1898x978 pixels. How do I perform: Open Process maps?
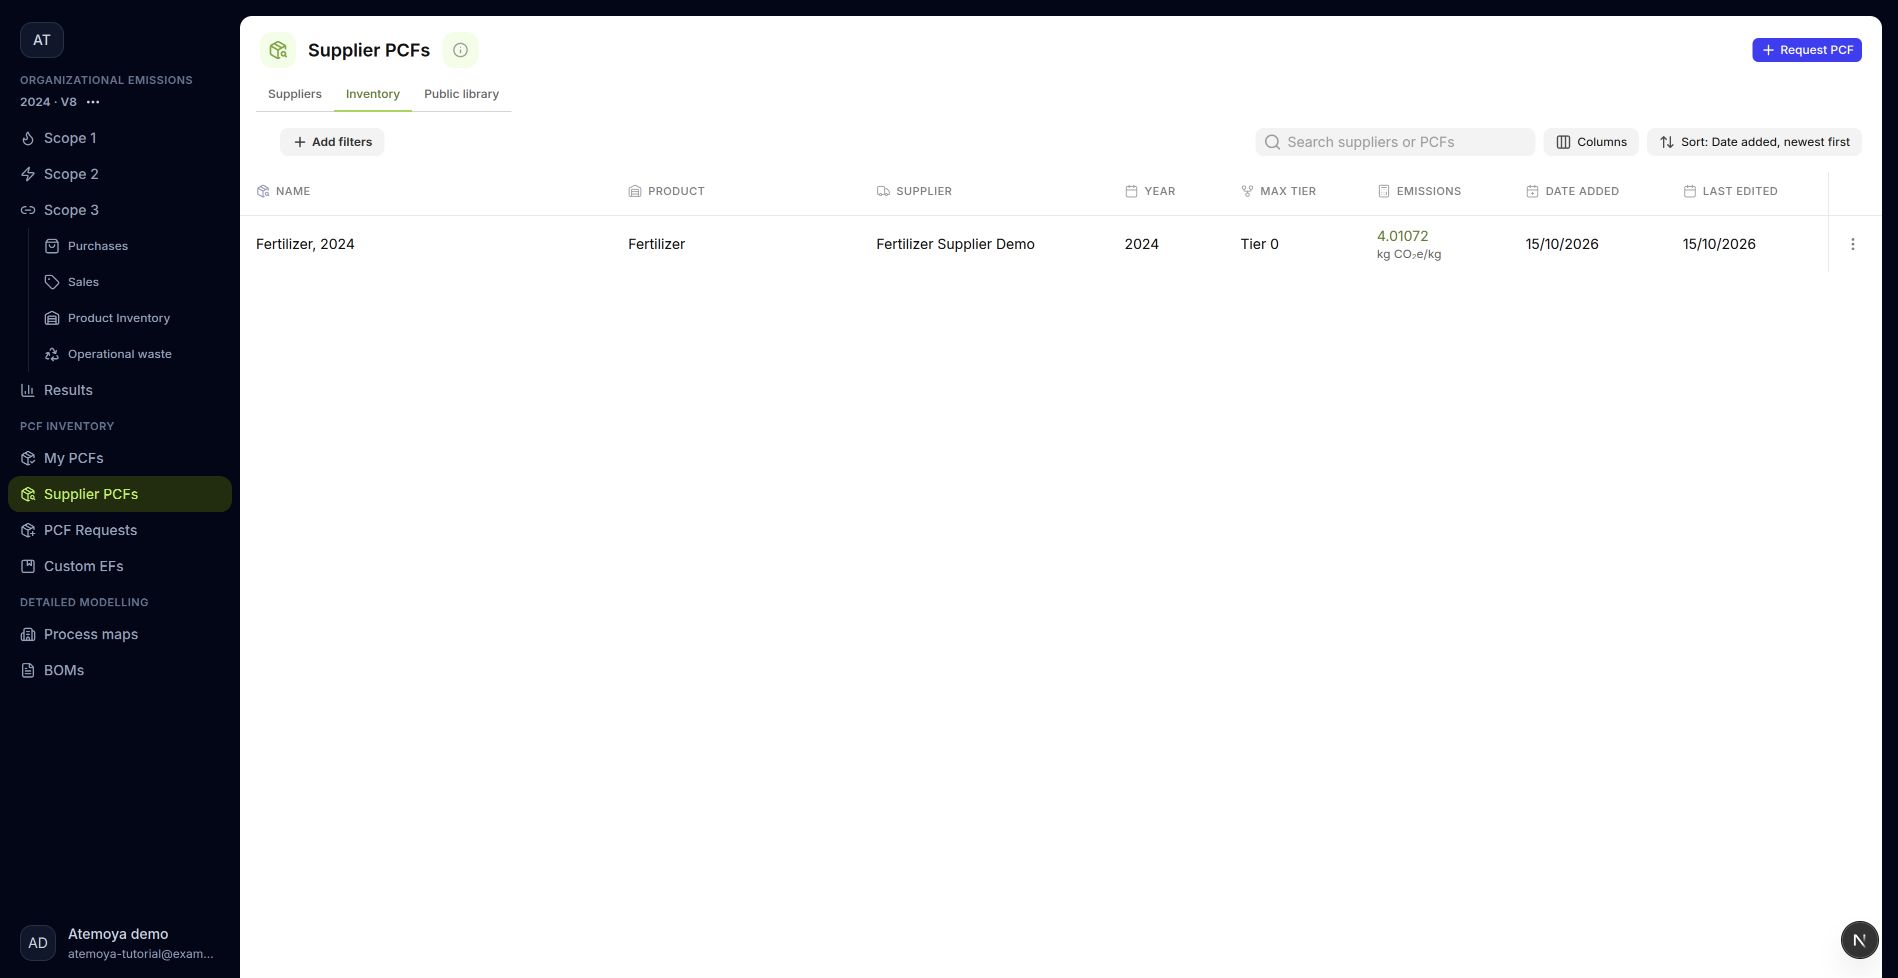click(120, 634)
